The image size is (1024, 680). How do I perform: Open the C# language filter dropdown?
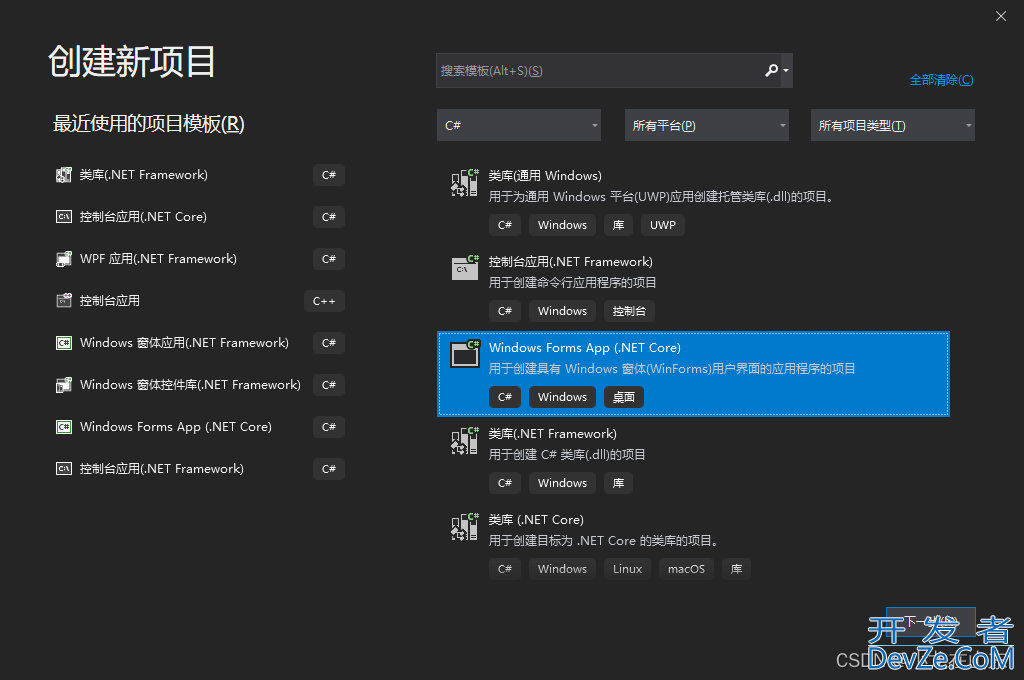pos(520,126)
